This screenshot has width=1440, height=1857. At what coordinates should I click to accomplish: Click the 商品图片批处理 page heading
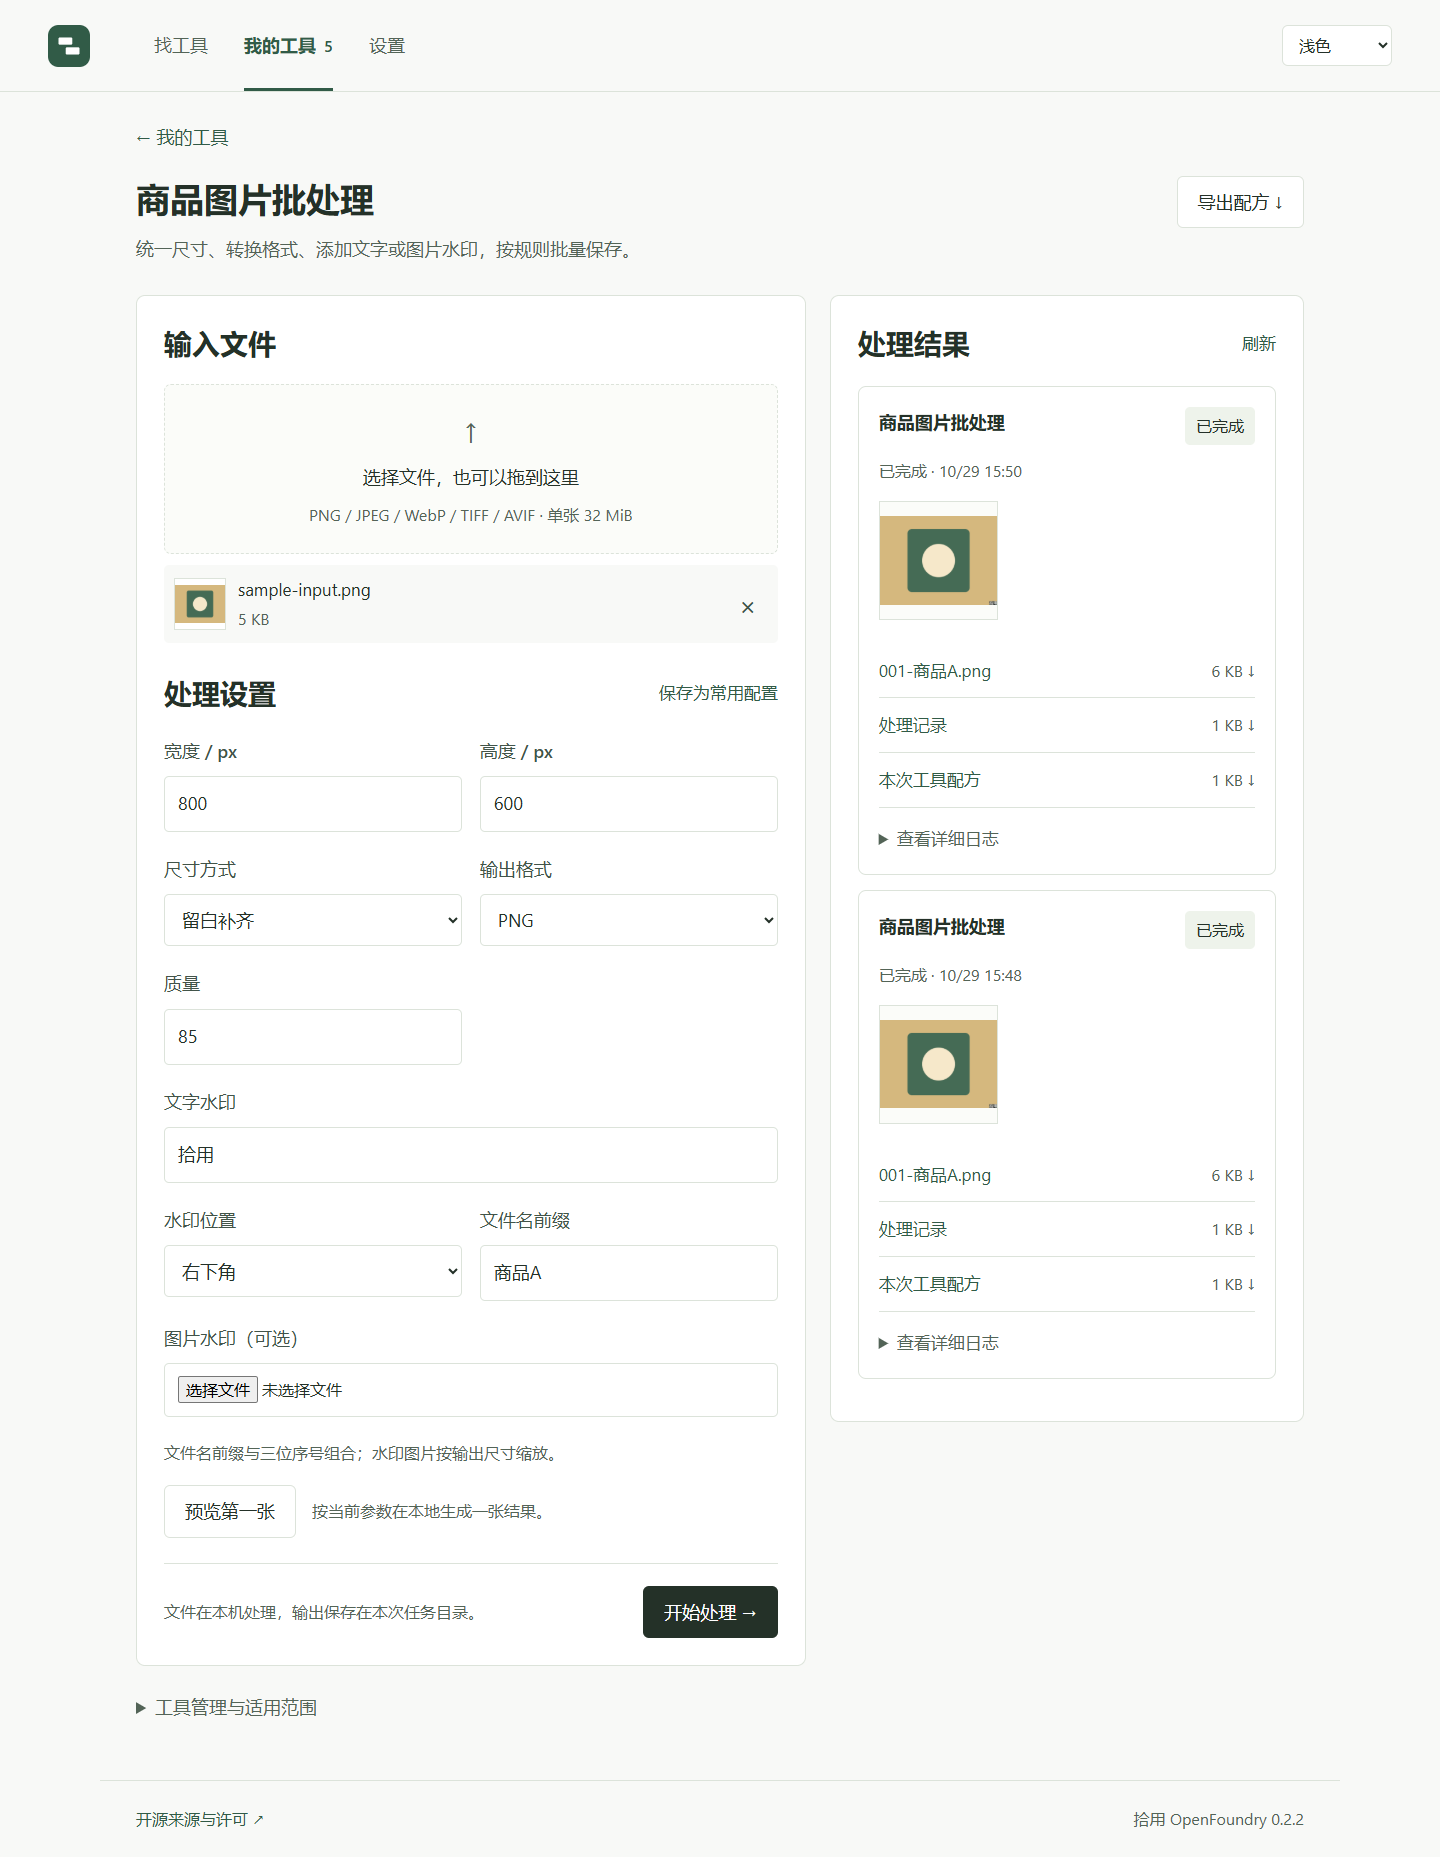[x=255, y=201]
